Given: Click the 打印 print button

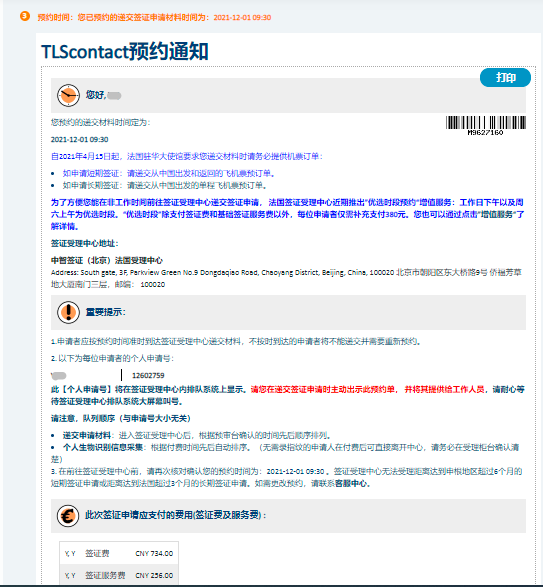Looking at the screenshot, I should point(505,77).
